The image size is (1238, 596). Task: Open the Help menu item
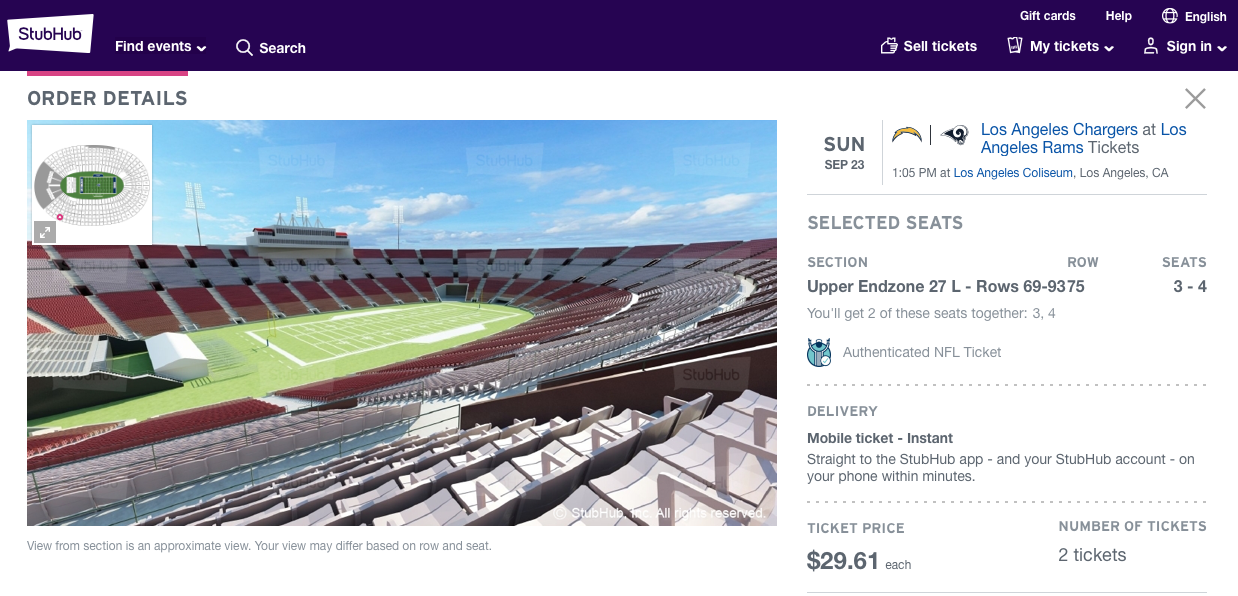1118,16
